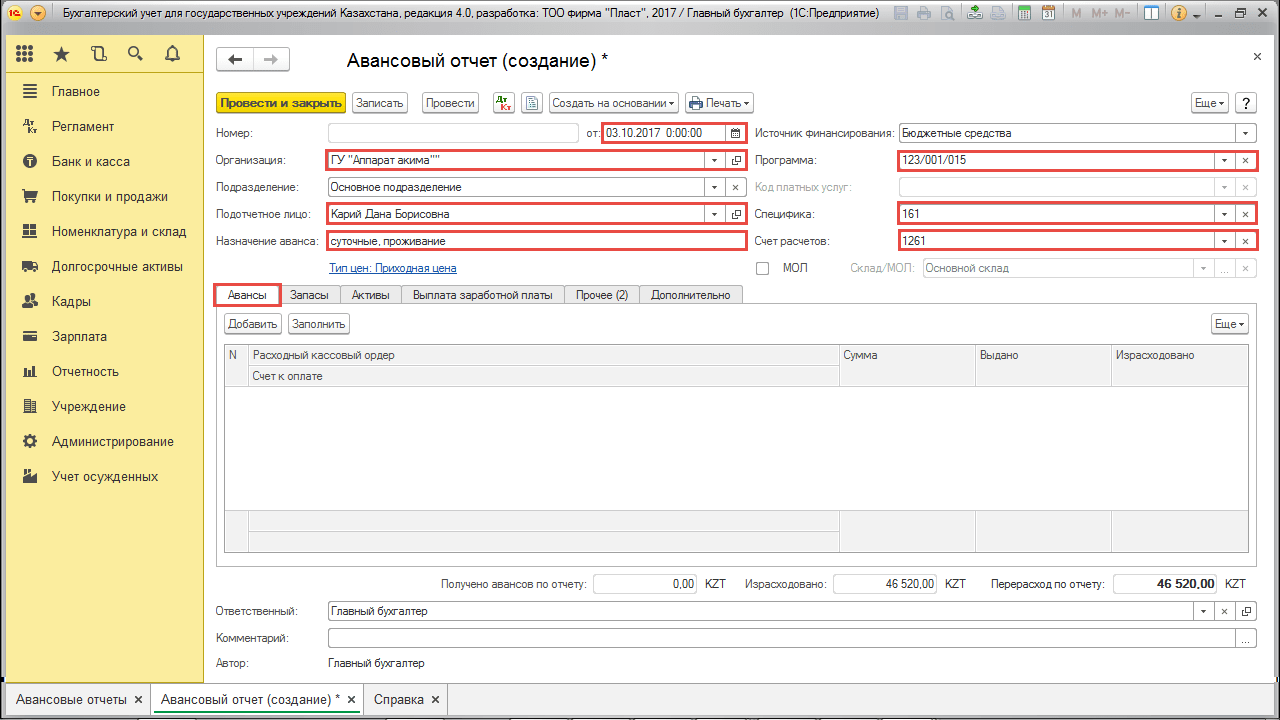Switch to the Прочее (2) tab
The image size is (1280, 720).
click(601, 295)
